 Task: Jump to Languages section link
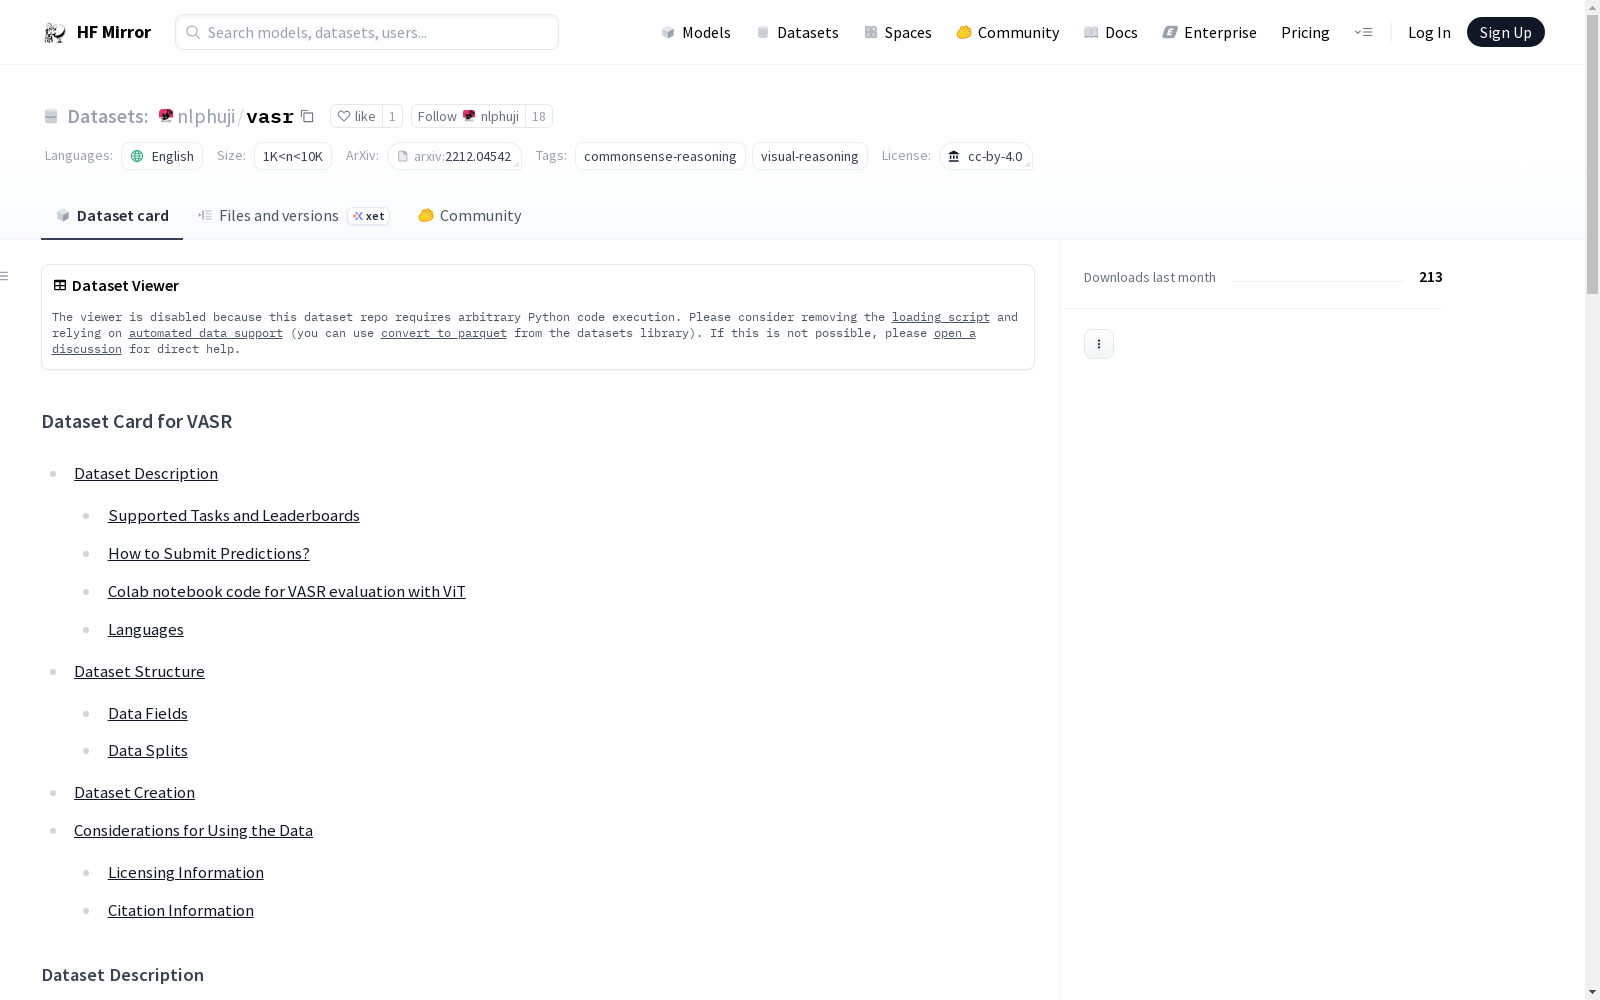point(146,629)
